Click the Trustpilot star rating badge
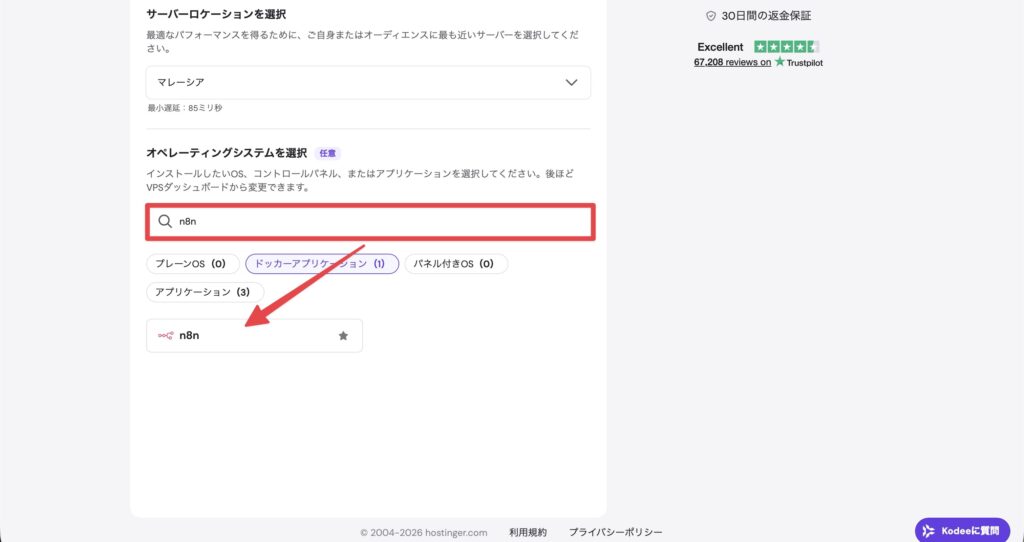 click(786, 47)
